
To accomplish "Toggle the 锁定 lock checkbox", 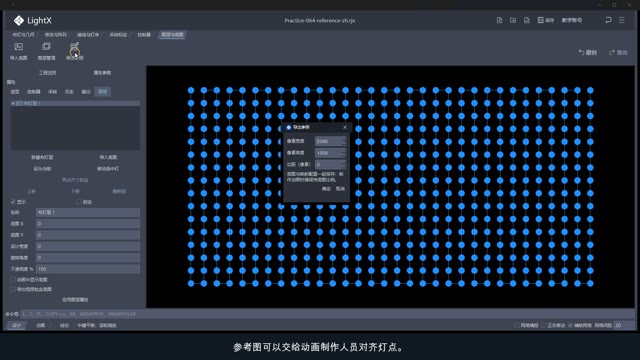I will pos(78,202).
